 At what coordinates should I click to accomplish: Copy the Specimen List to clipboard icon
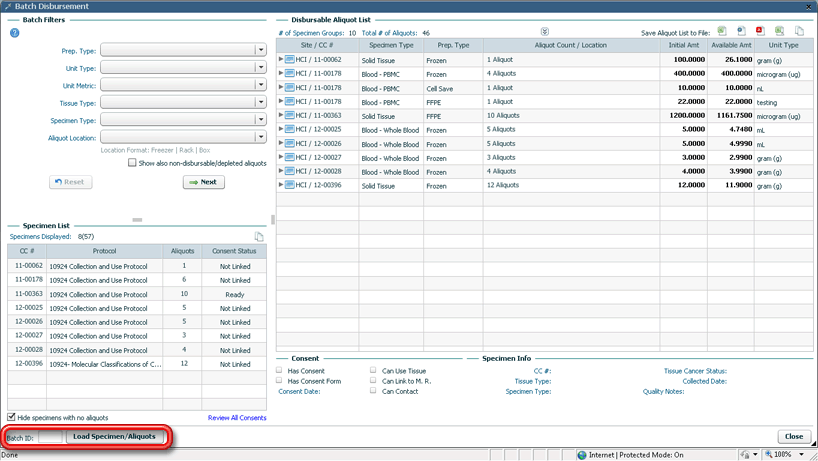259,237
